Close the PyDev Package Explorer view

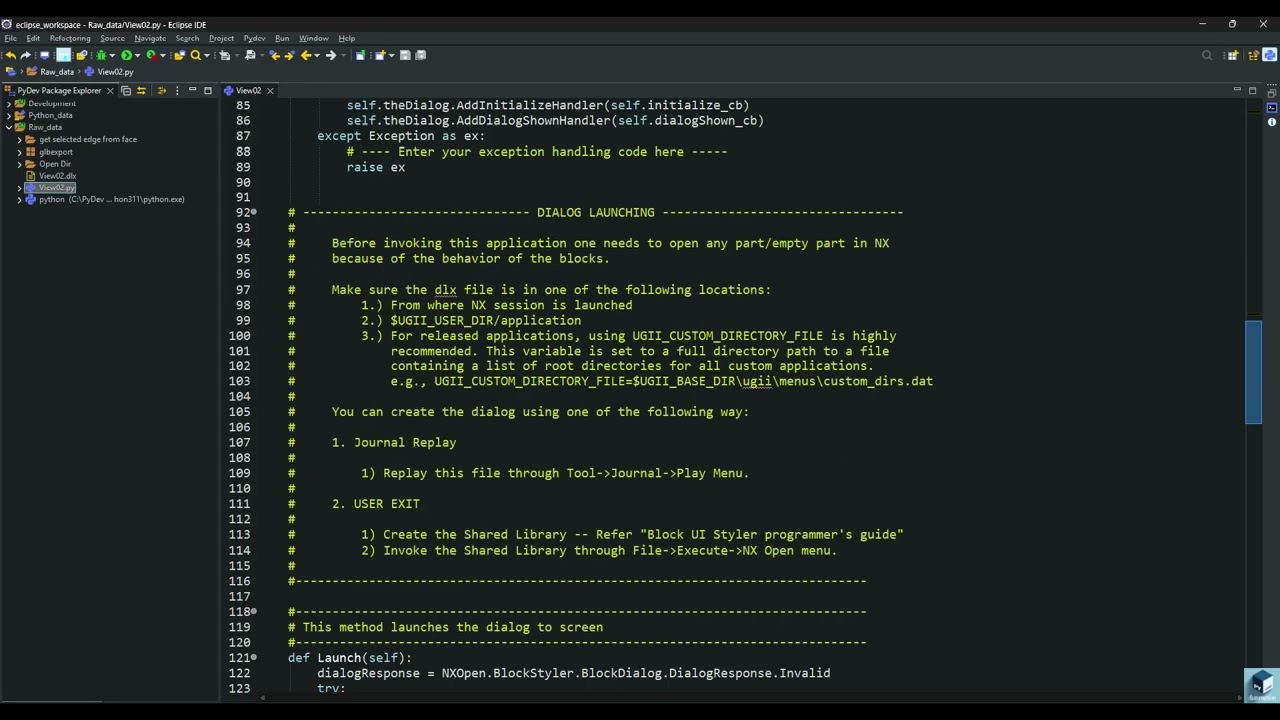click(x=110, y=90)
